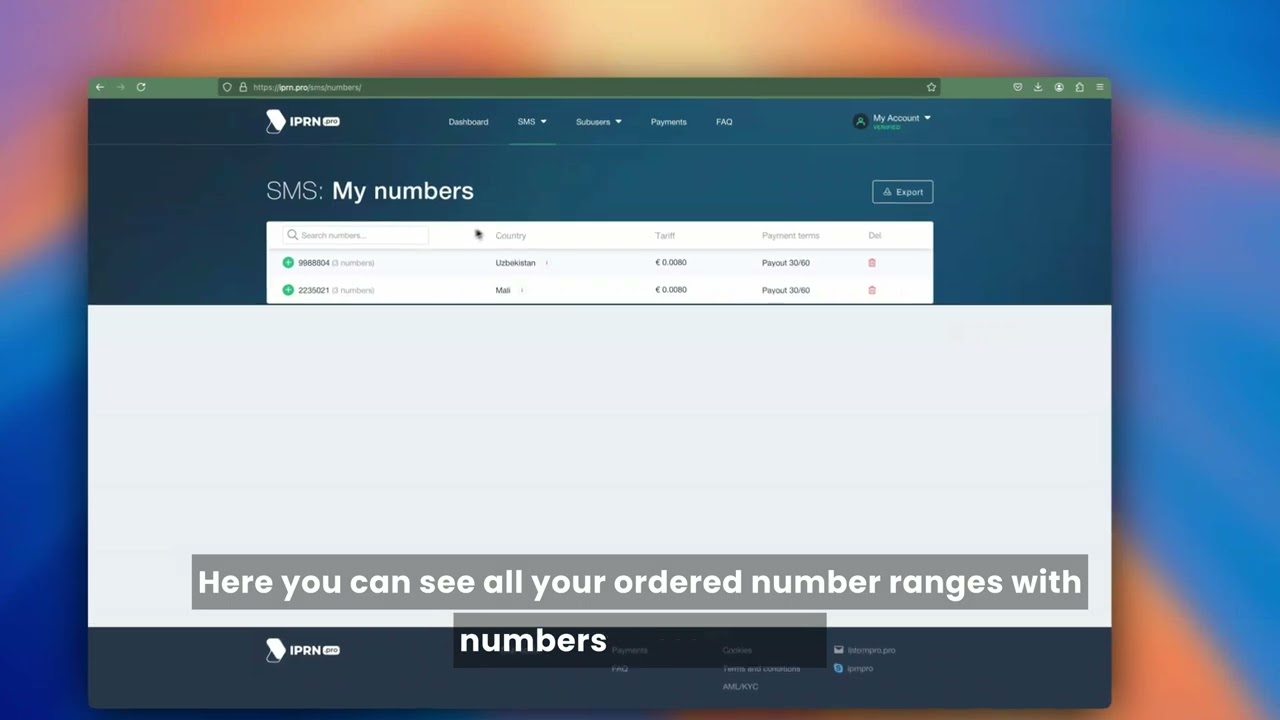Click the Del column header

coord(875,236)
